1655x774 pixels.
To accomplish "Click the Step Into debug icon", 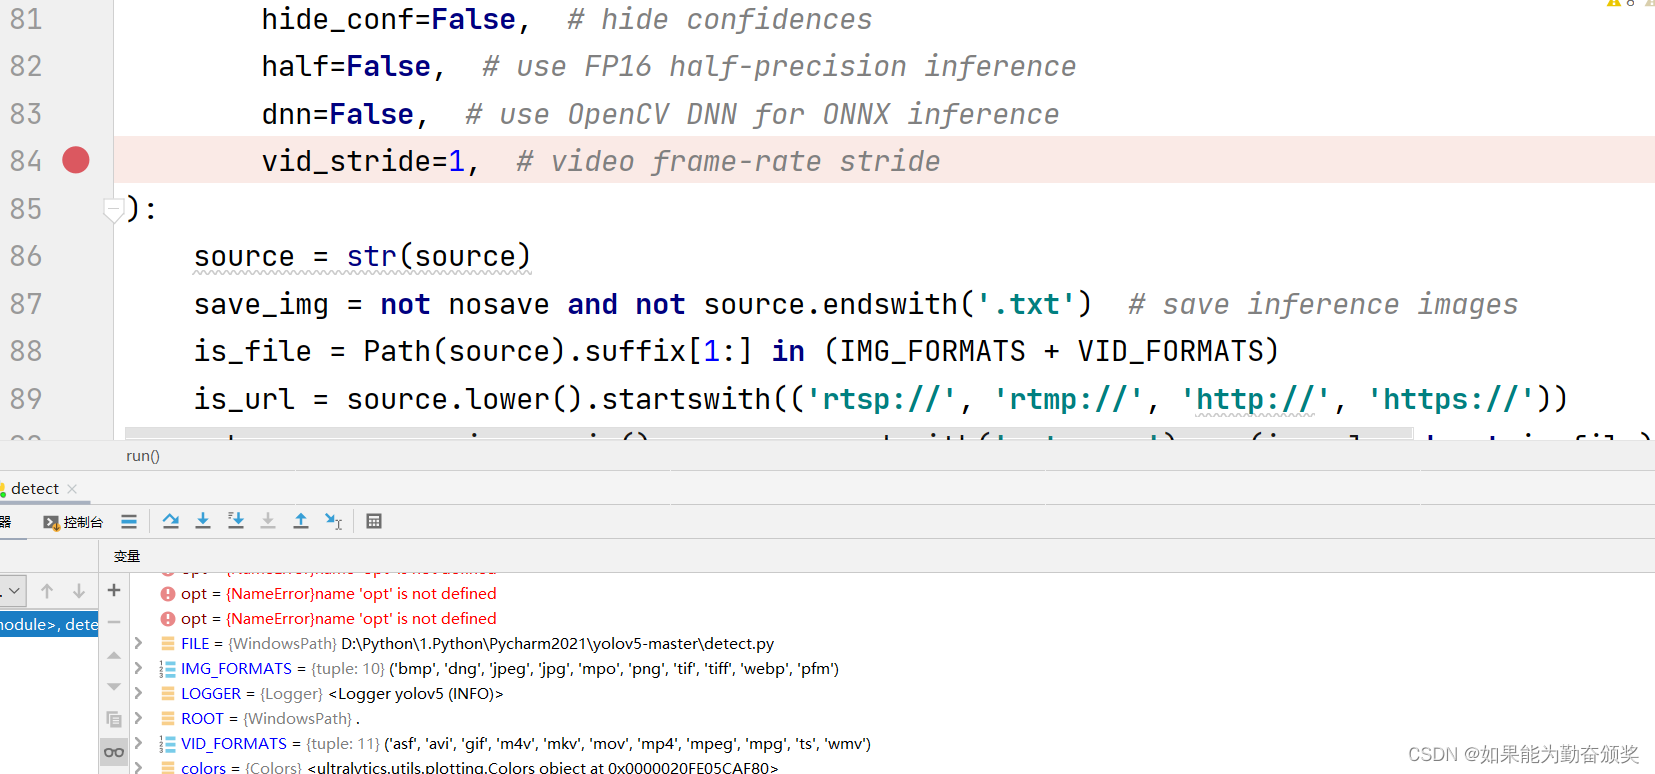I will click(203, 521).
